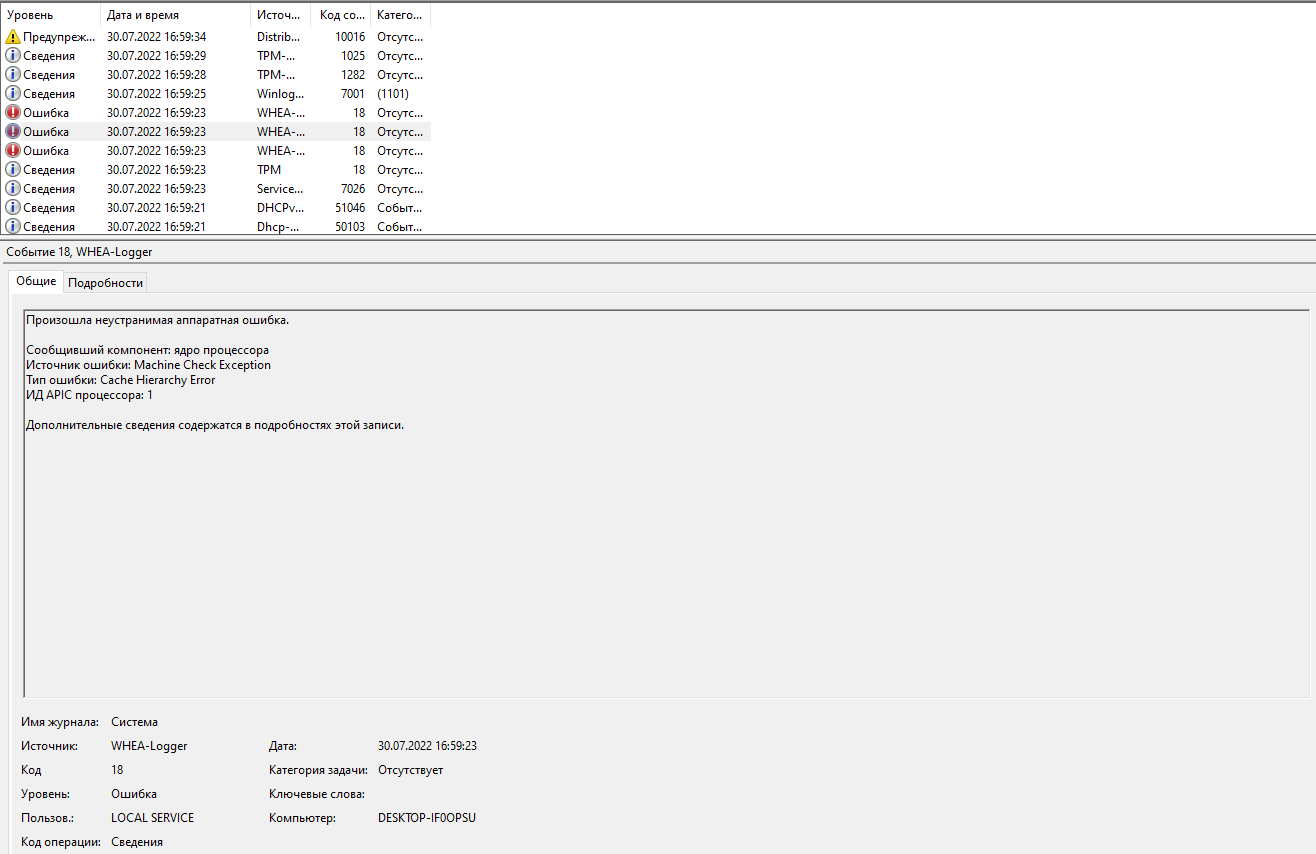Viewport: 1316px width, 854px height.
Task: Select the Dhcp-... source cell
Action: click(x=277, y=227)
